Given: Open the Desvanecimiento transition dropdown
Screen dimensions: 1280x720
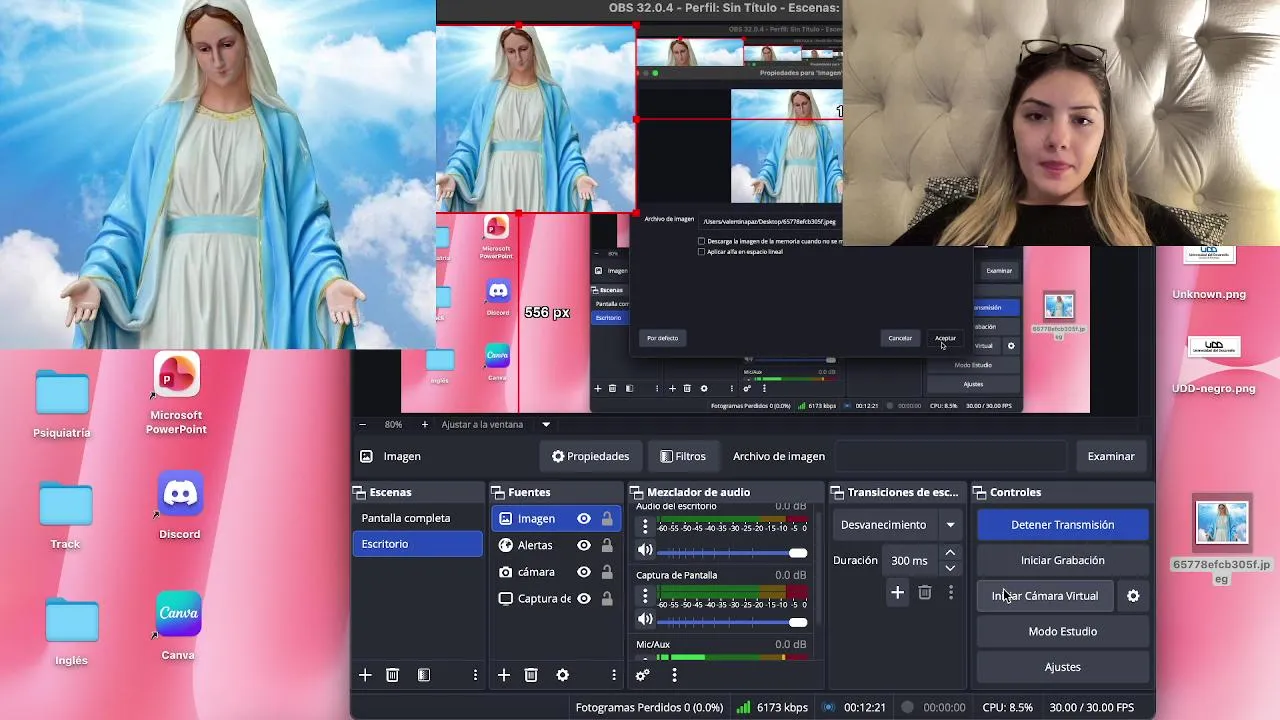Looking at the screenshot, I should pyautogui.click(x=897, y=524).
